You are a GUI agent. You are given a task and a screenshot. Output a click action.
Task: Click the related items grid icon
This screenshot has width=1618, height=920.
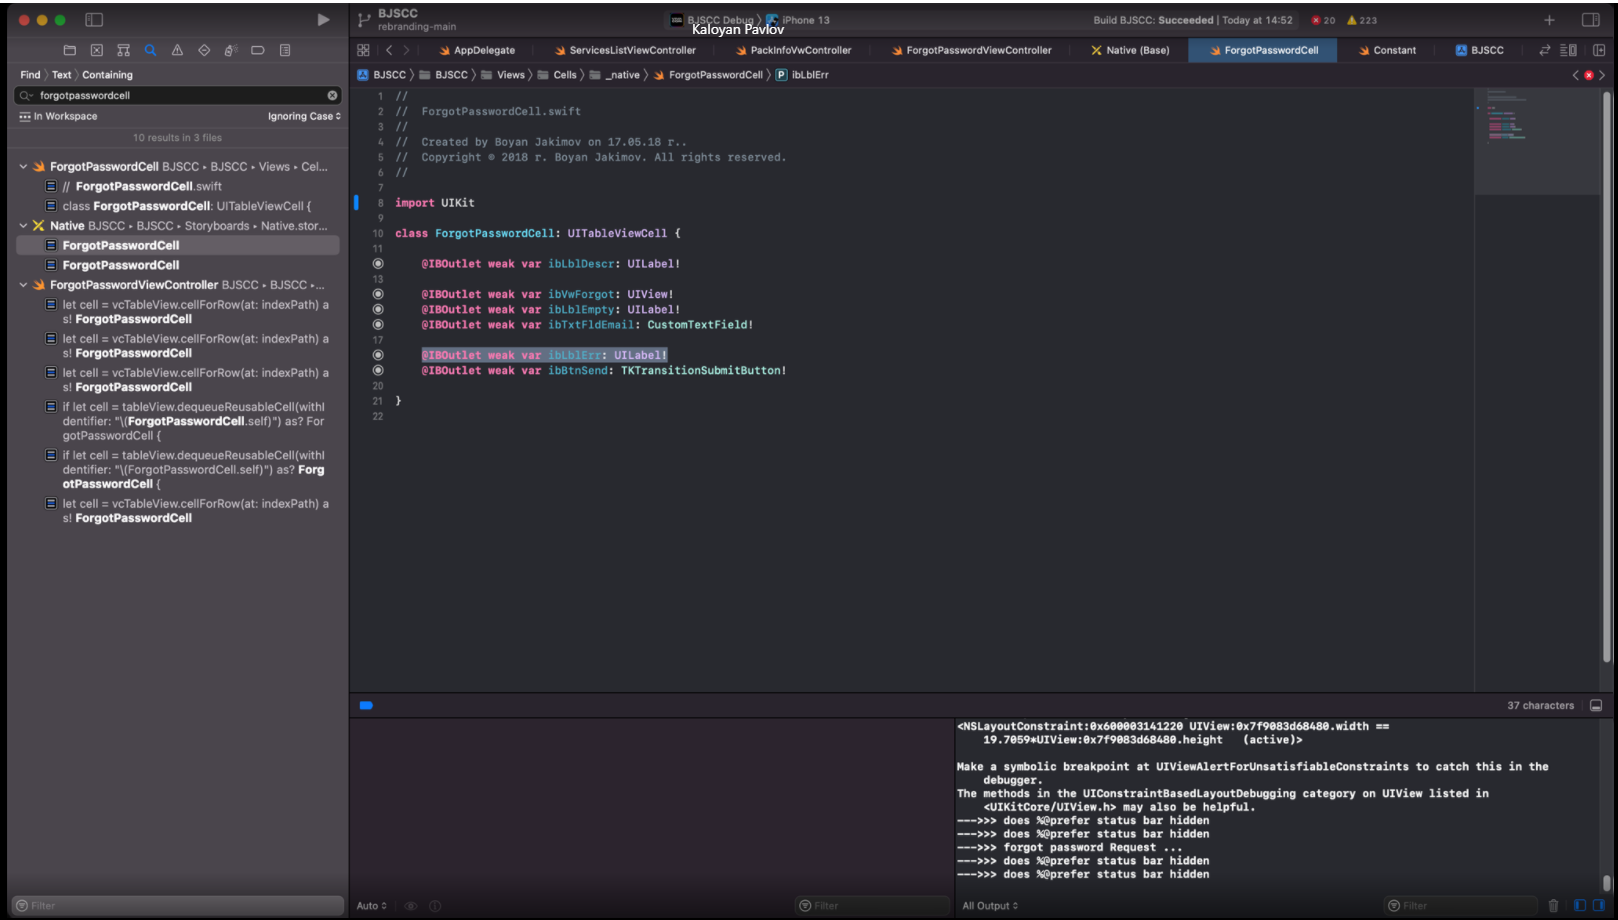(x=363, y=50)
